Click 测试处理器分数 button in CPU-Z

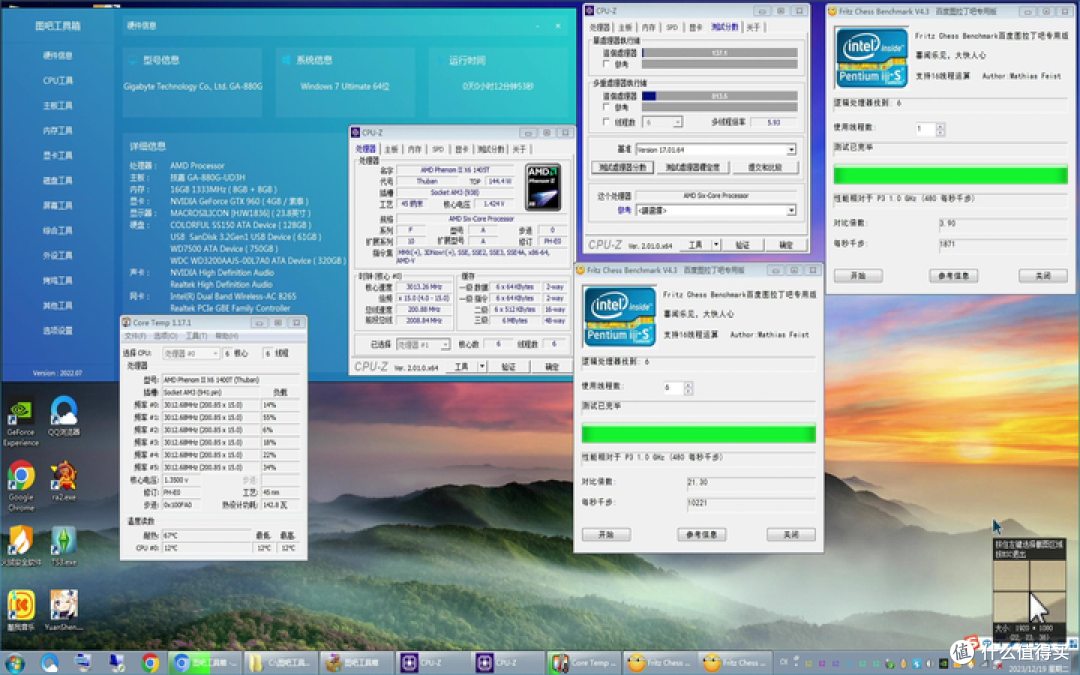click(x=623, y=167)
